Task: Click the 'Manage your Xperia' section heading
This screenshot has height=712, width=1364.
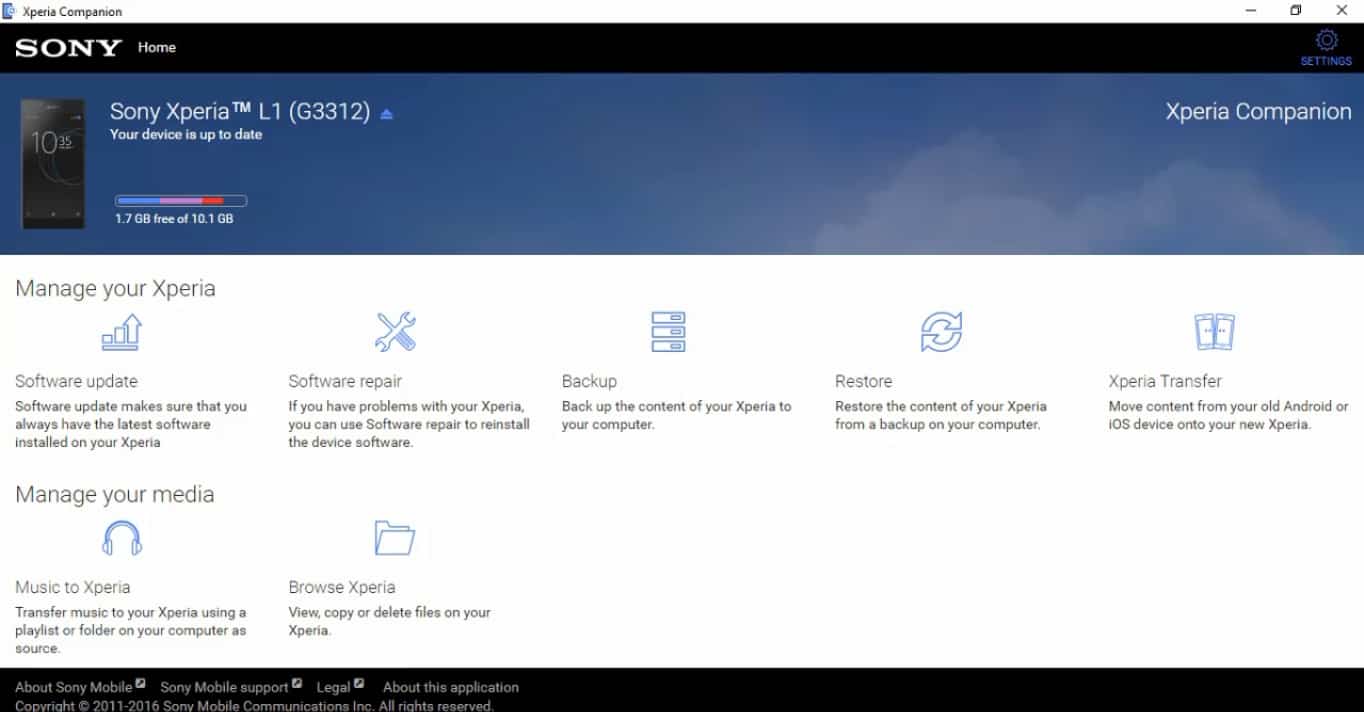Action: pos(115,289)
